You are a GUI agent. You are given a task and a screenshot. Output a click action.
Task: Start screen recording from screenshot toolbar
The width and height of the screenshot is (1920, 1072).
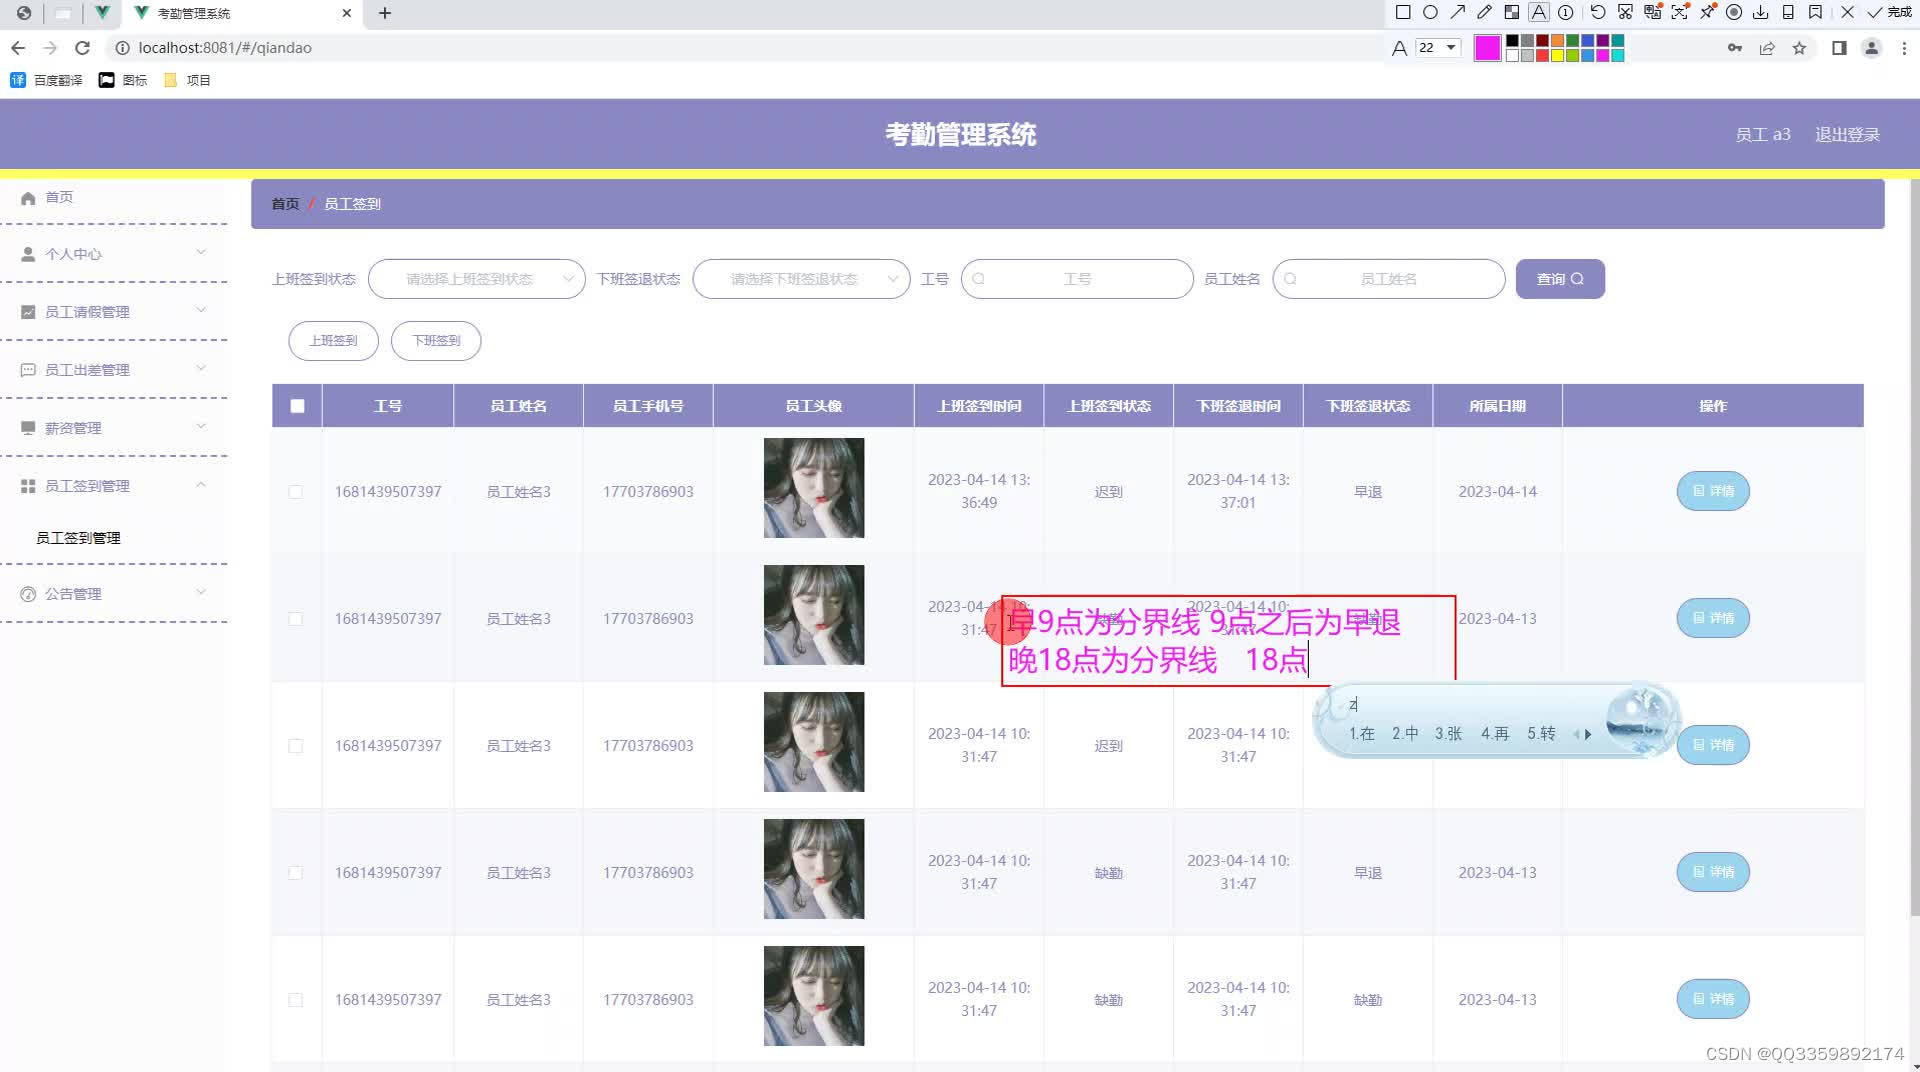click(x=1734, y=13)
